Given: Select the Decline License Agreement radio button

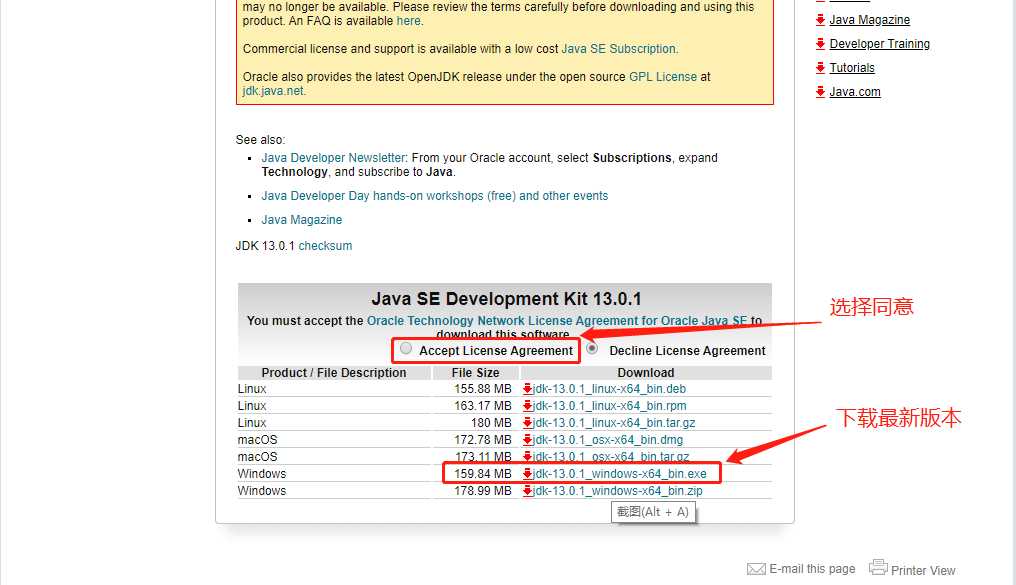Looking at the screenshot, I should pos(592,349).
